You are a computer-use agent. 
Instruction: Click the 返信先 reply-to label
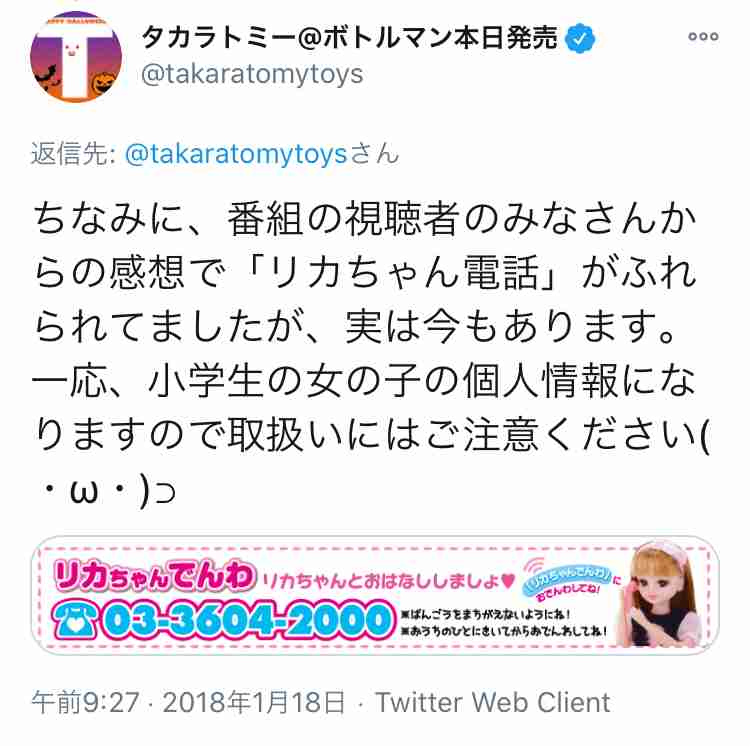(x=73, y=154)
